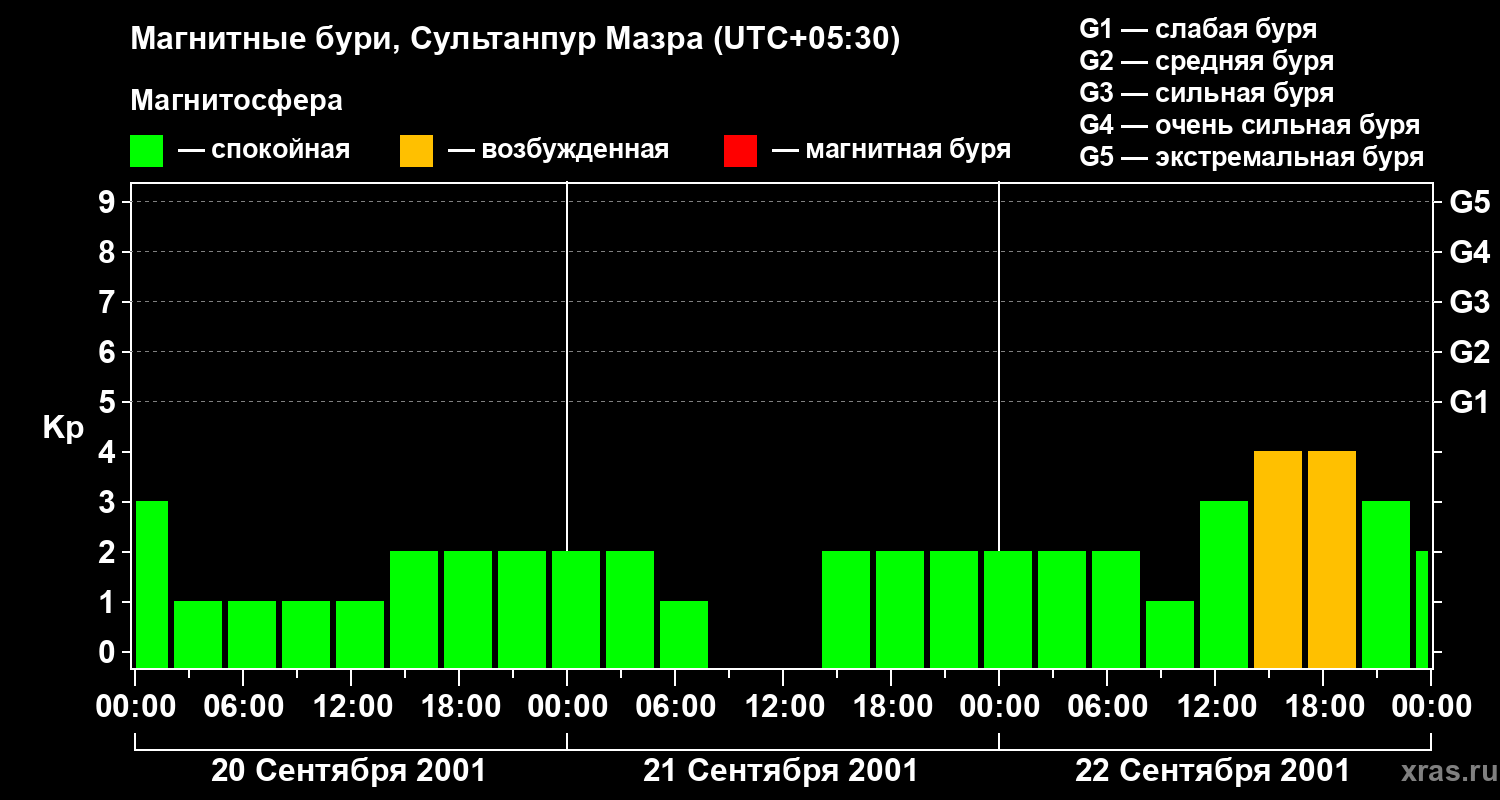Click the '18:00' time label under 20 September
The width and height of the screenshot is (1500, 800).
click(x=460, y=707)
